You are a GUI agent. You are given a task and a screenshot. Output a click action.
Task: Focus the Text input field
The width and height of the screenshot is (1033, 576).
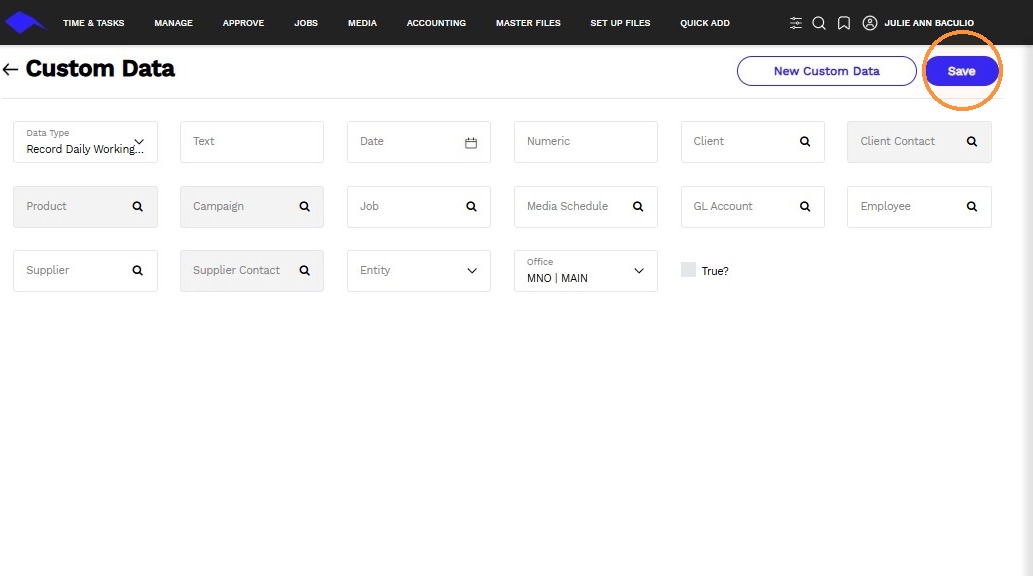click(252, 142)
